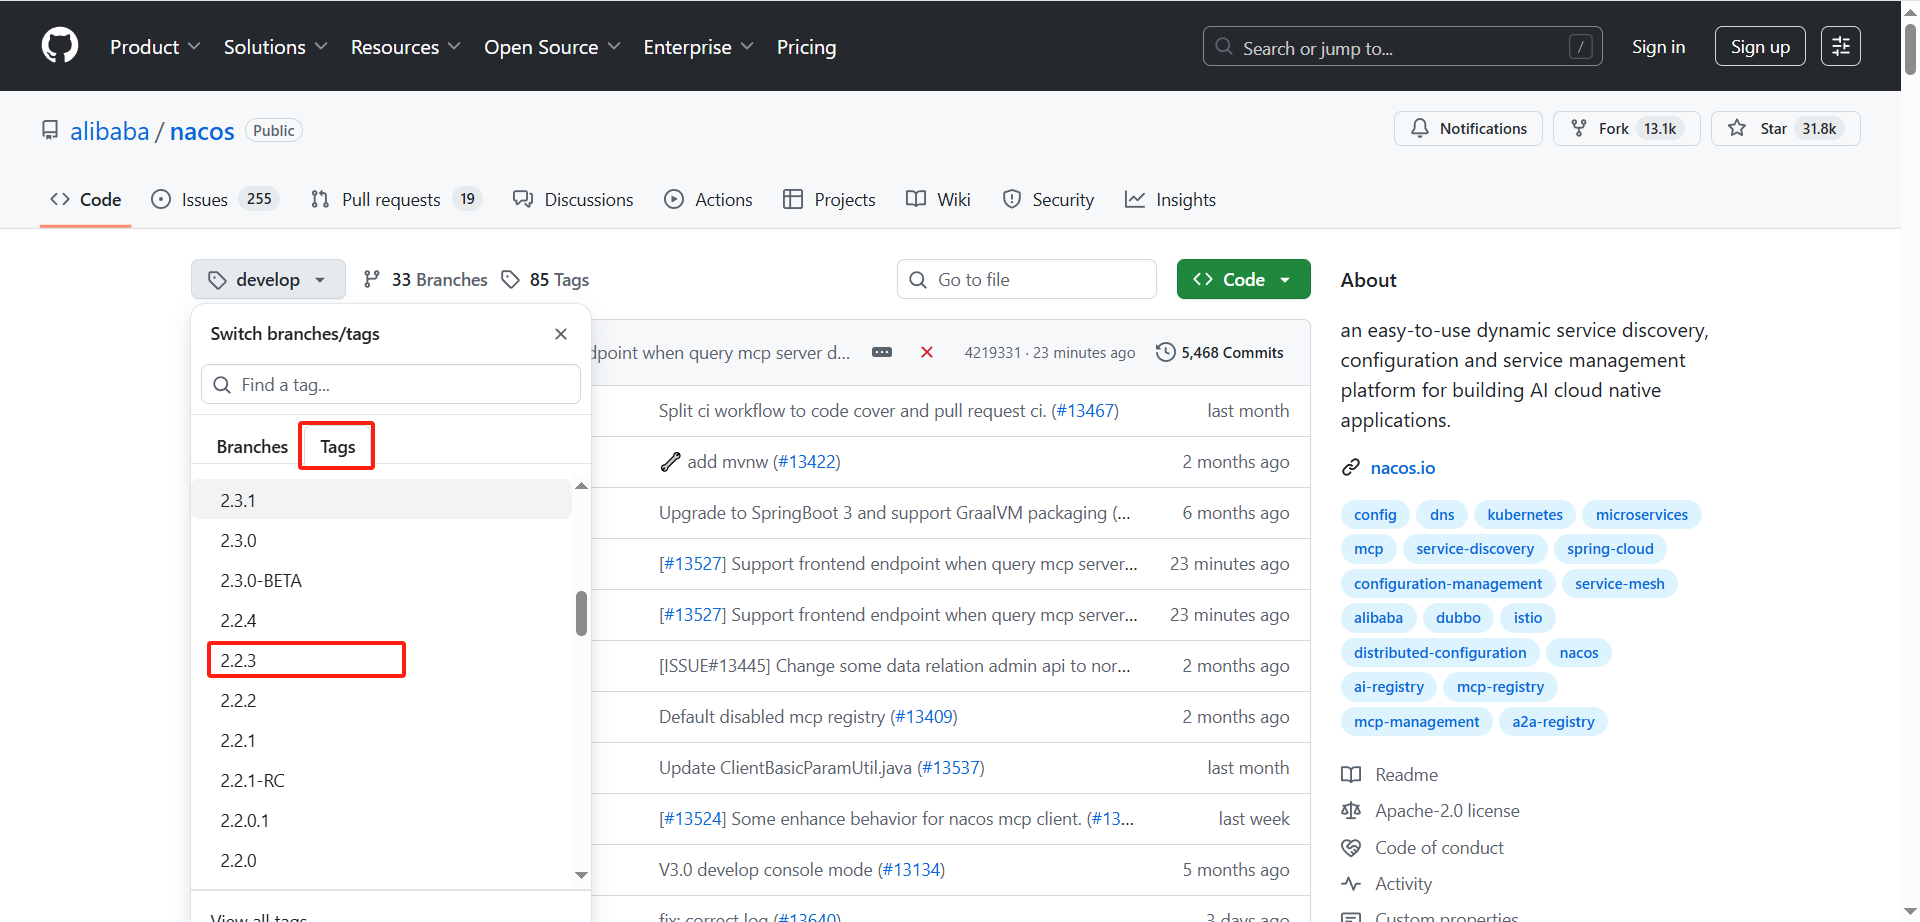Screen dimensions: 1920x922
Task: Open the develop branch selector dropdown
Action: tap(268, 280)
